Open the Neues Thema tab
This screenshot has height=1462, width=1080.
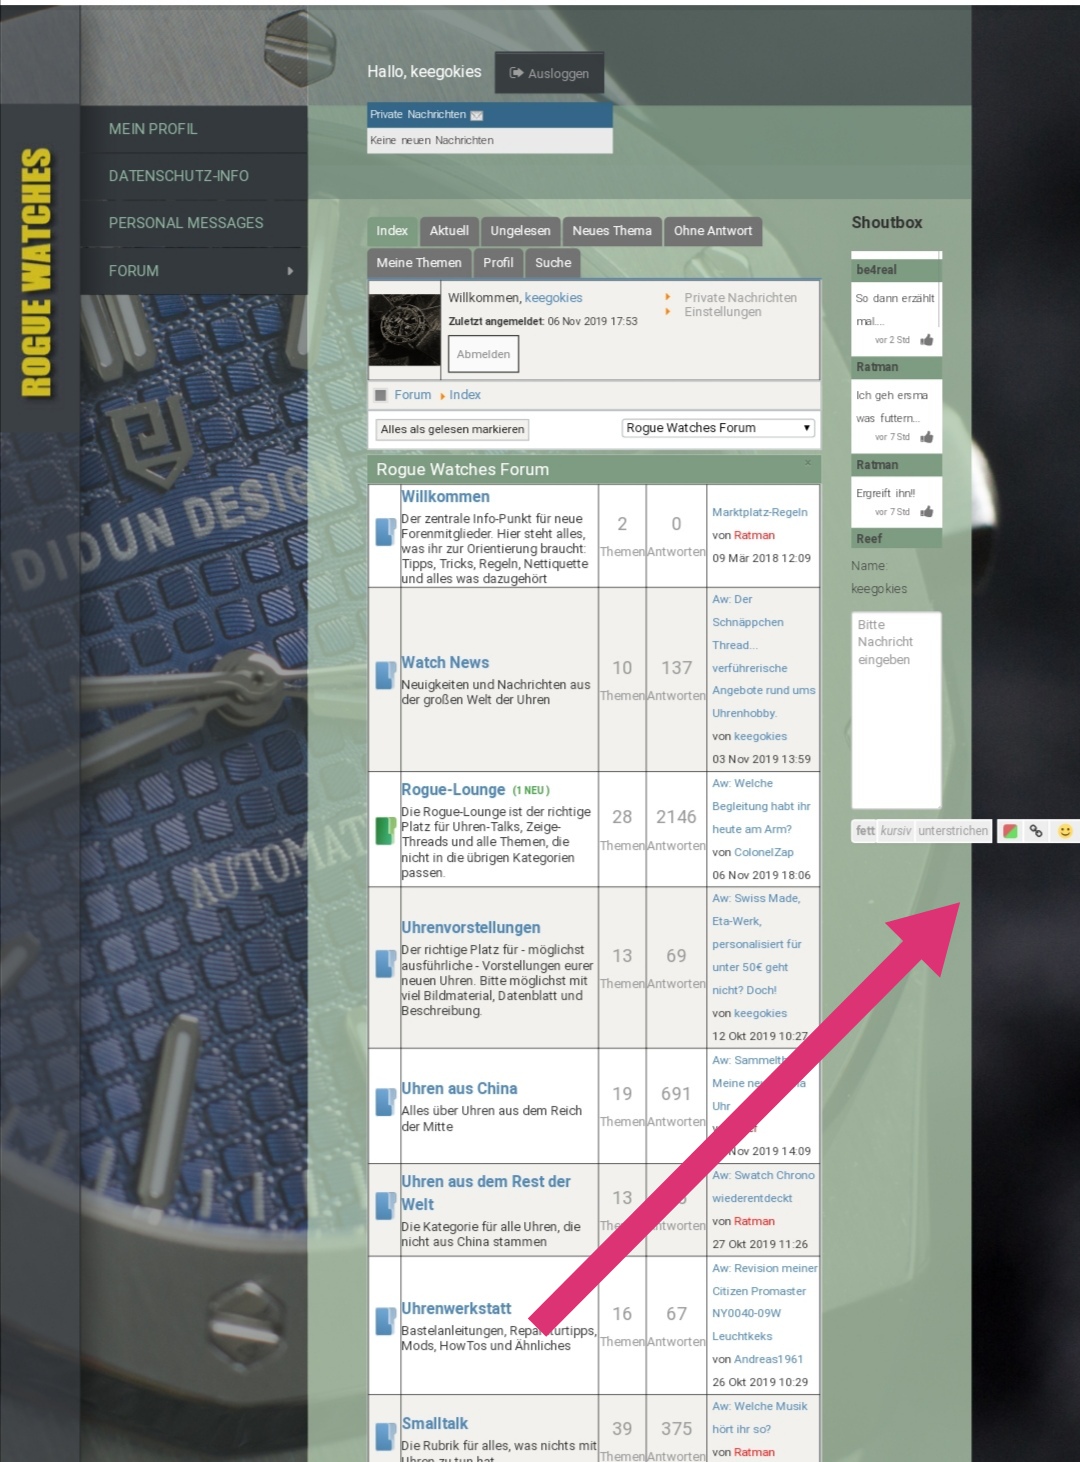click(611, 231)
